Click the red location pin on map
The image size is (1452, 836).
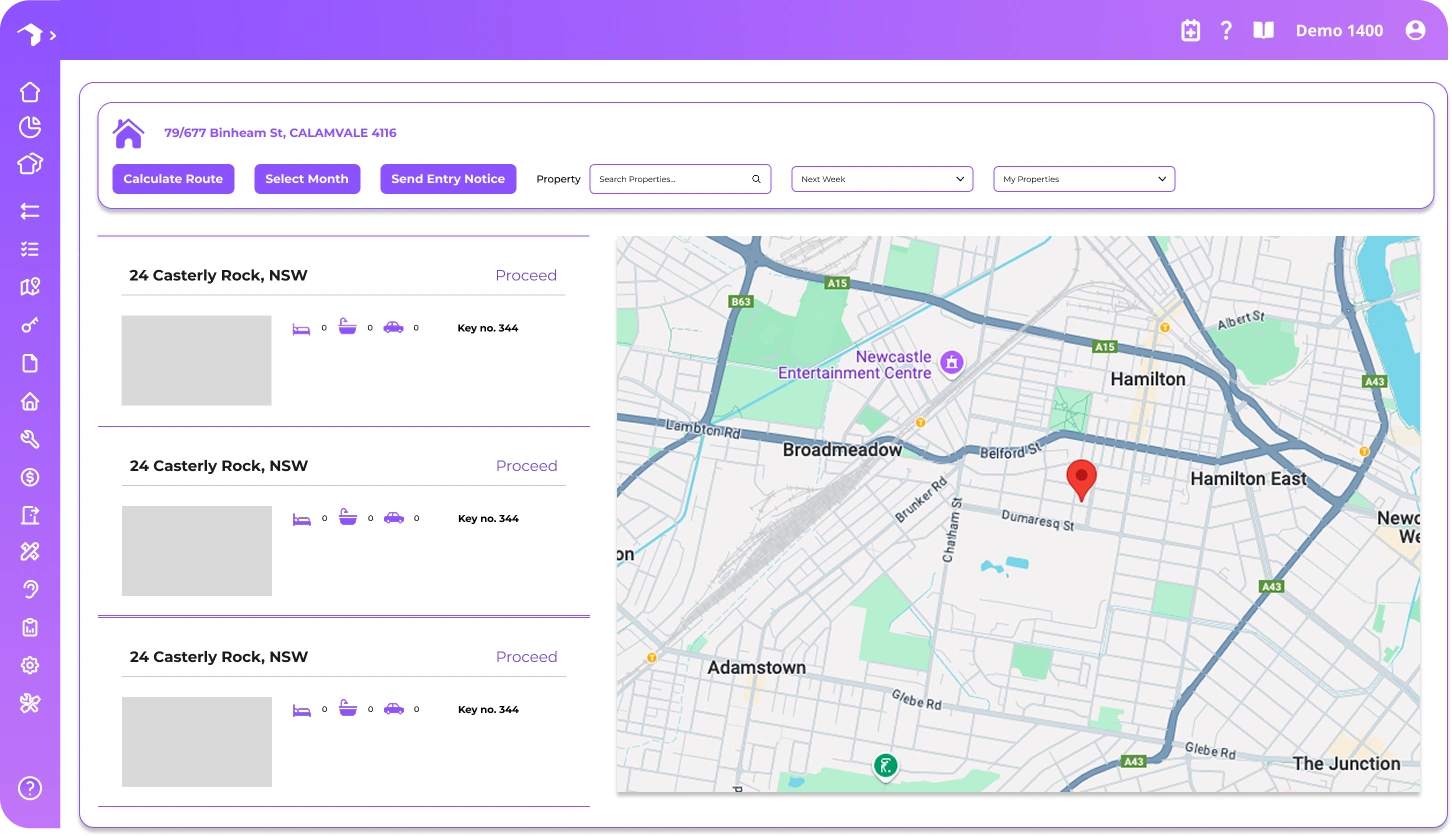pos(1081,478)
